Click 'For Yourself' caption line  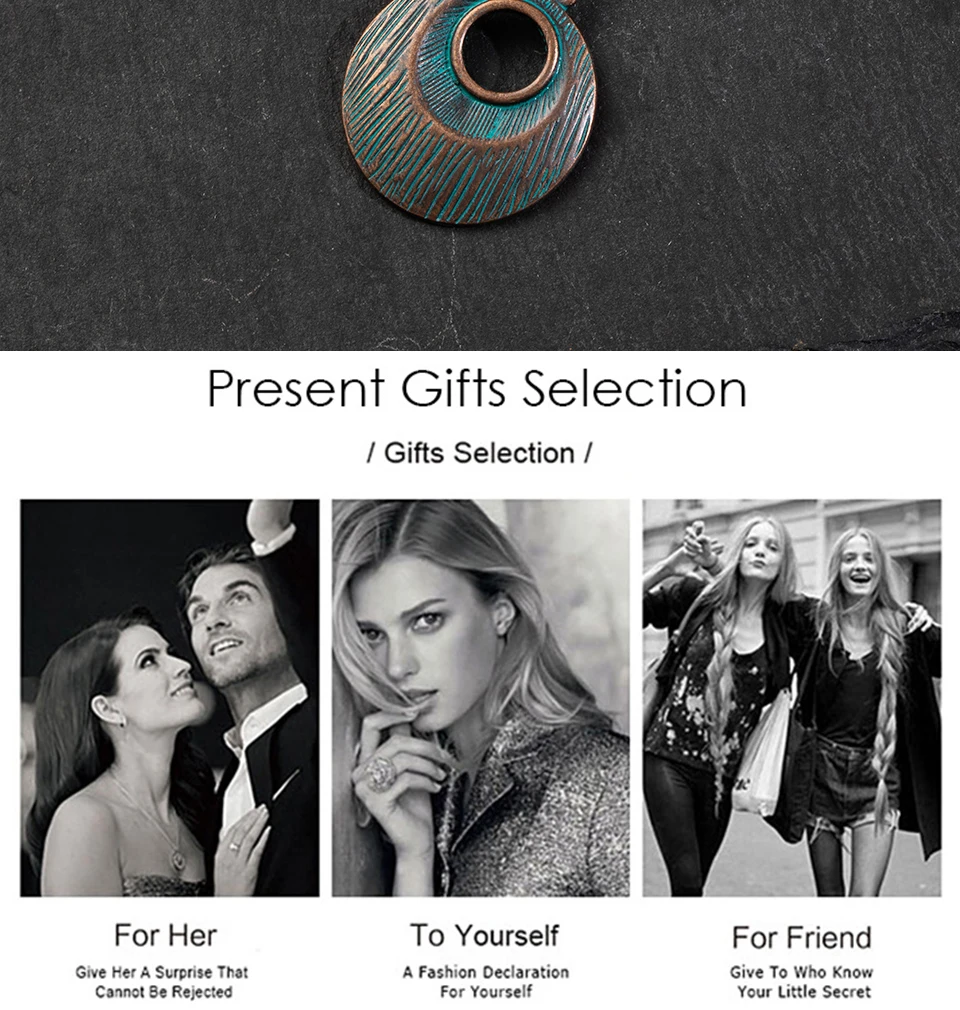click(x=486, y=991)
